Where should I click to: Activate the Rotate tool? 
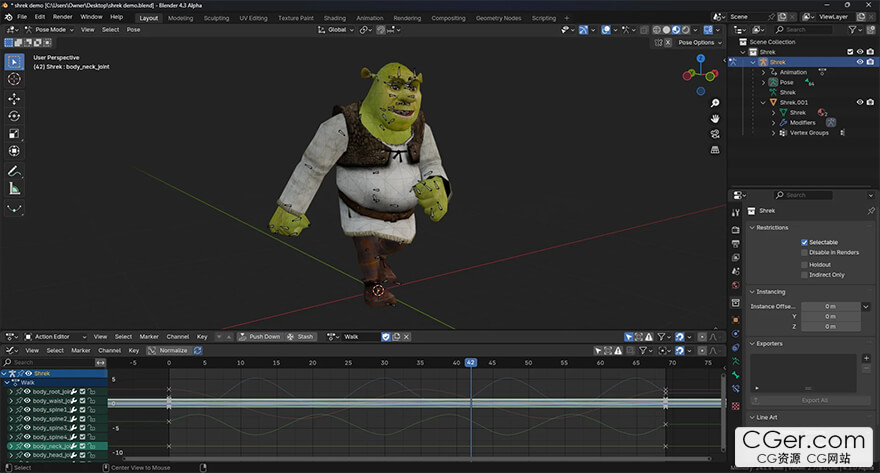pos(14,116)
